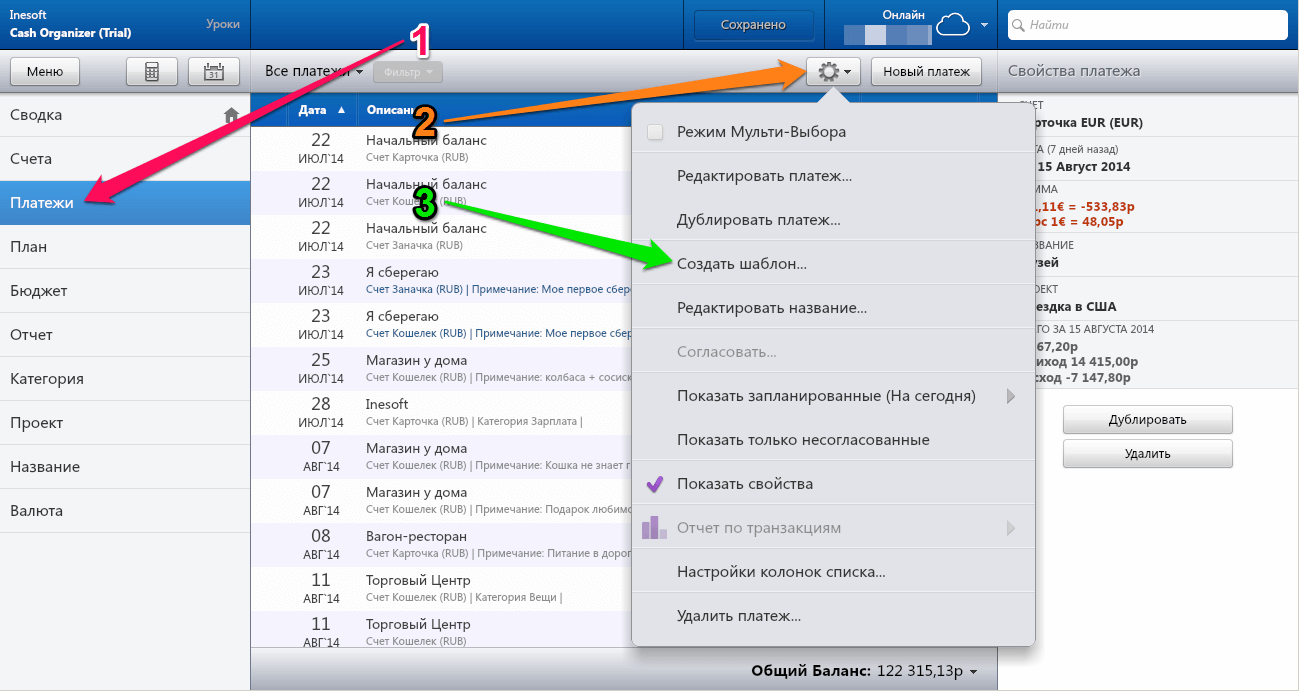
Task: Open the Название section
Action: 125,467
